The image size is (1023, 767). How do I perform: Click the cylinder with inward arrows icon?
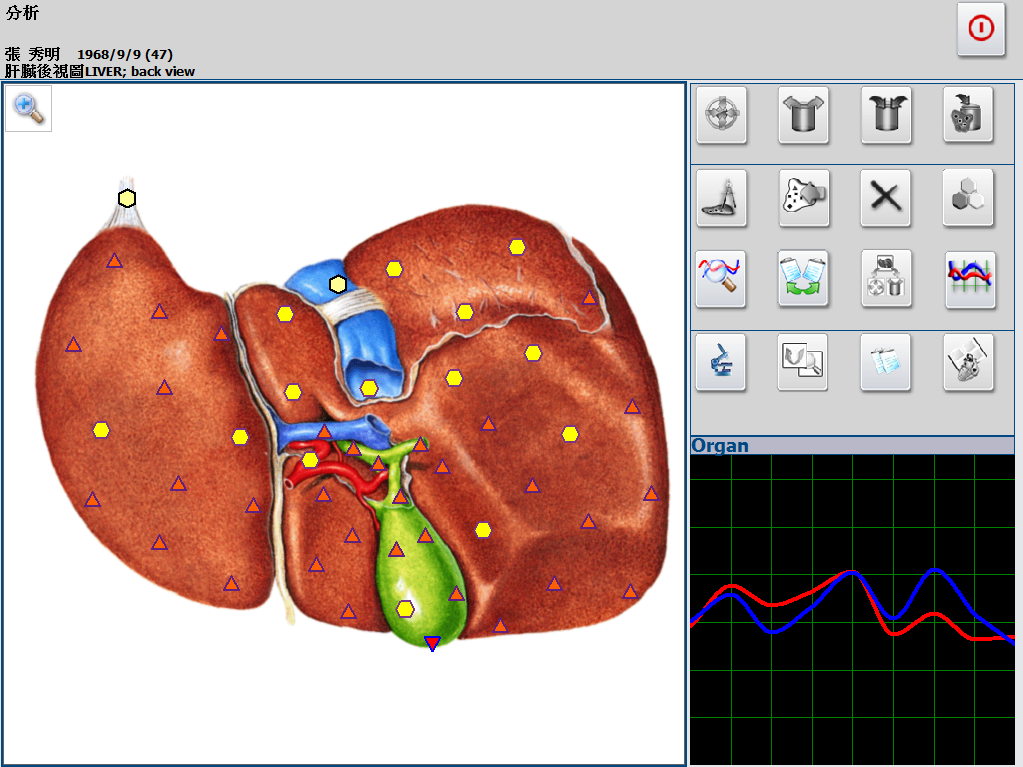click(x=885, y=115)
